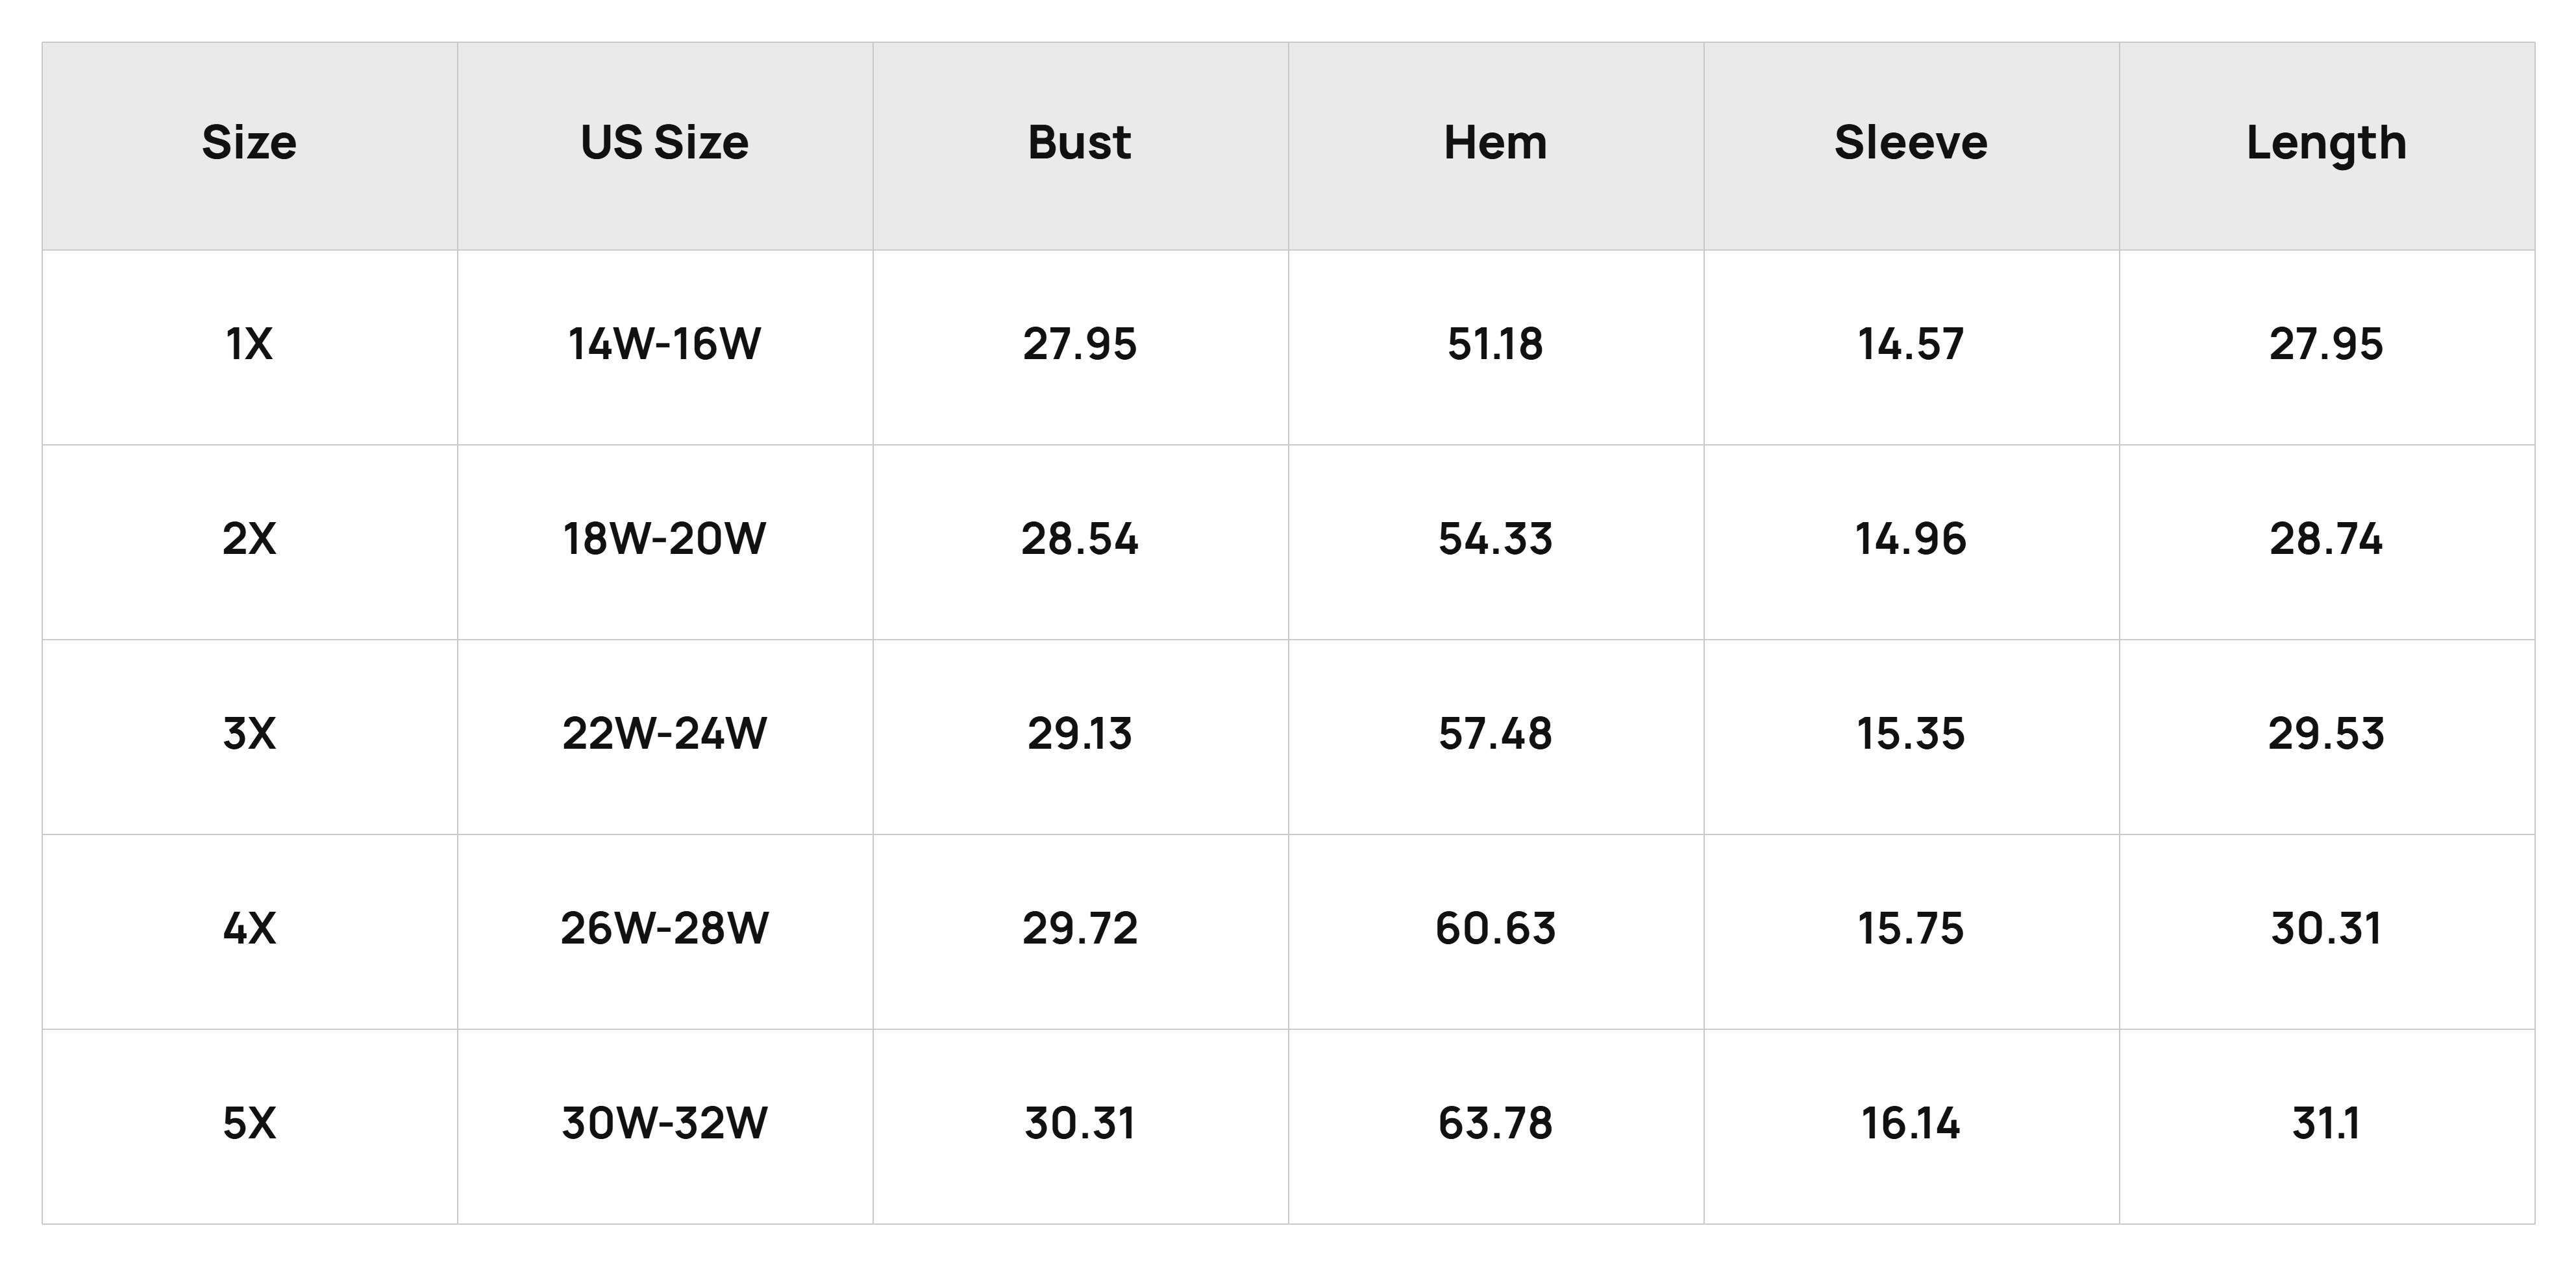Click hem value 51.18
This screenshot has height=1265, width=2576.
point(1496,345)
